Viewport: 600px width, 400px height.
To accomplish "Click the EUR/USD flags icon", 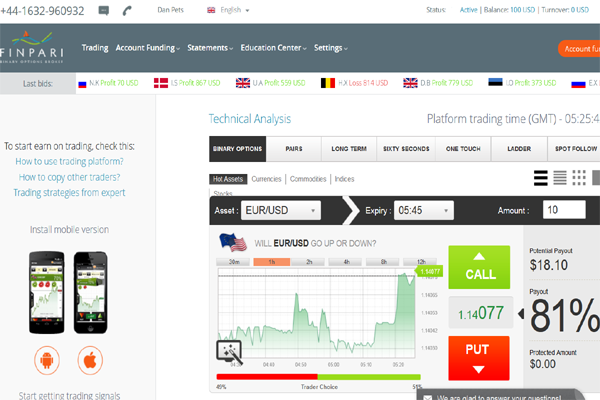I will tap(233, 242).
